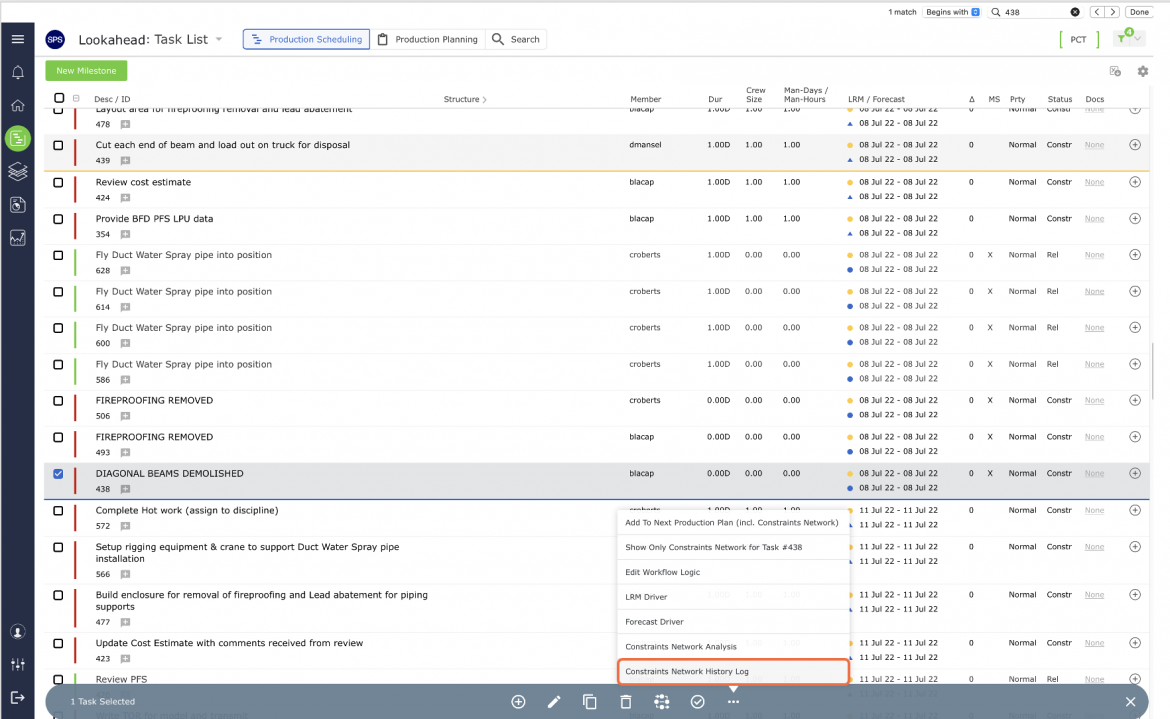Click the New Milestone button
Viewport: 1170px width, 719px height.
coord(87,71)
